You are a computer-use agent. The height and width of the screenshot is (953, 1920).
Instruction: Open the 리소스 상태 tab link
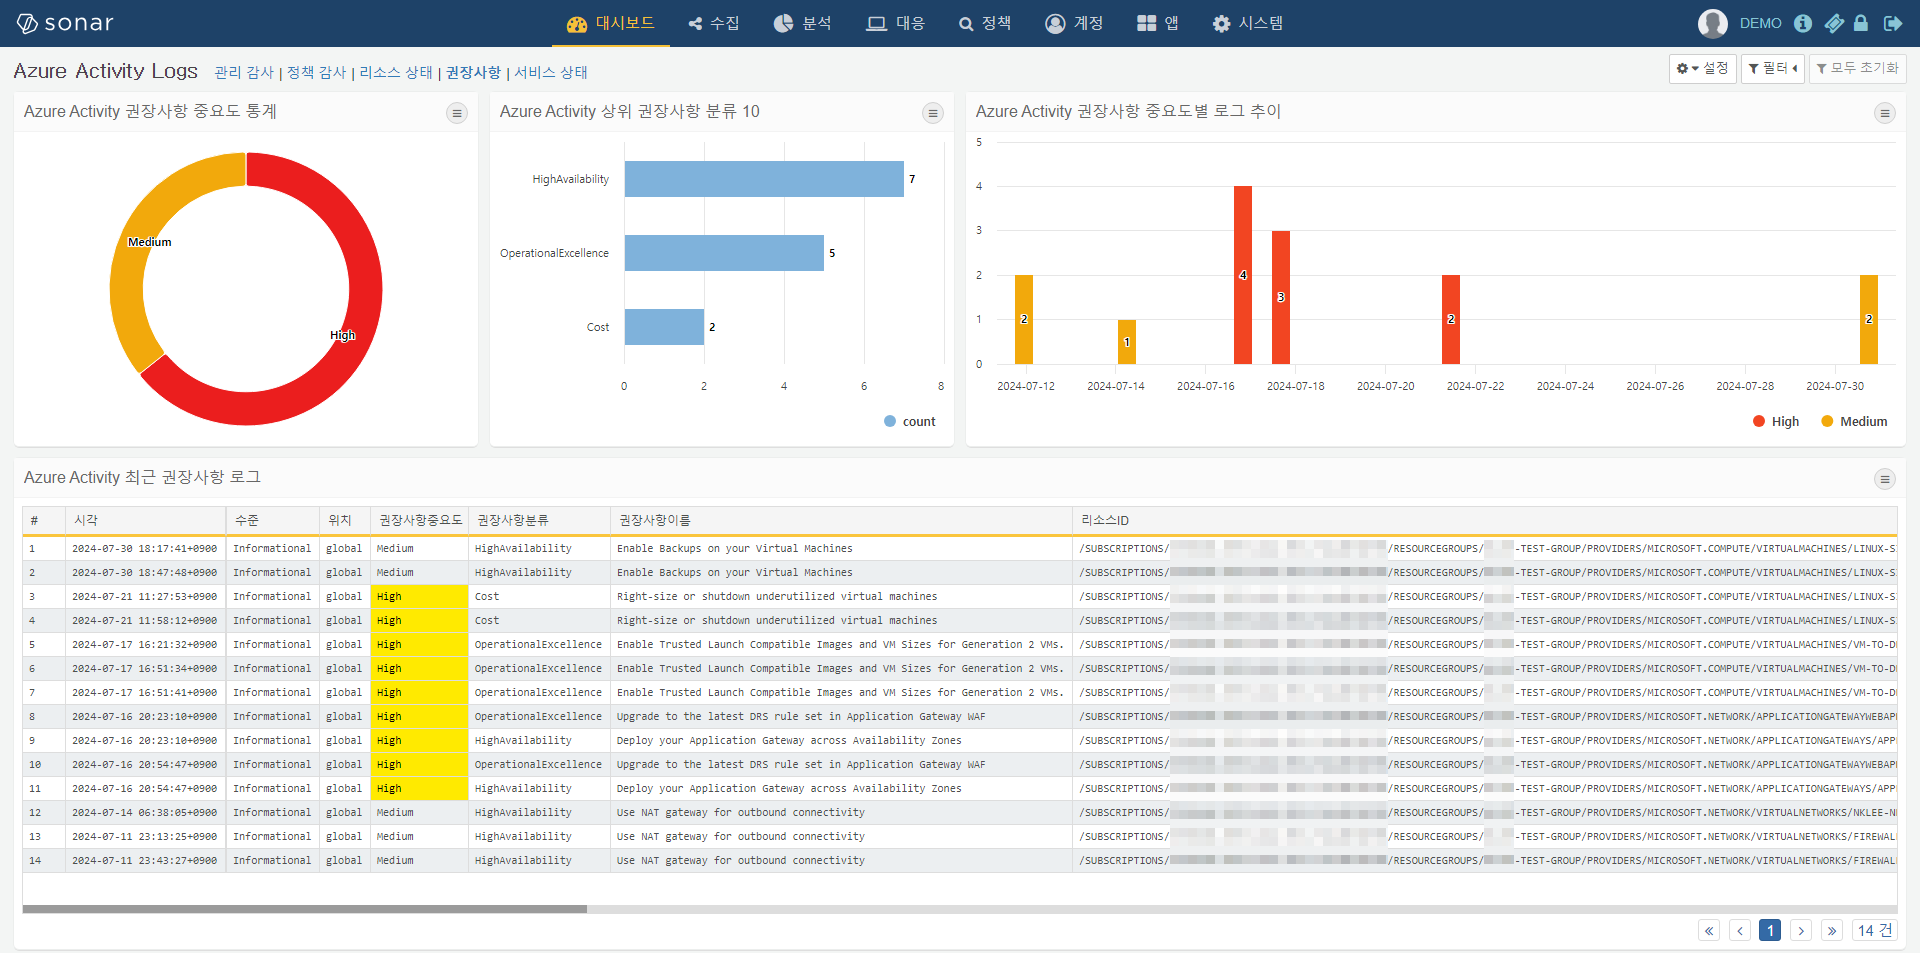396,72
